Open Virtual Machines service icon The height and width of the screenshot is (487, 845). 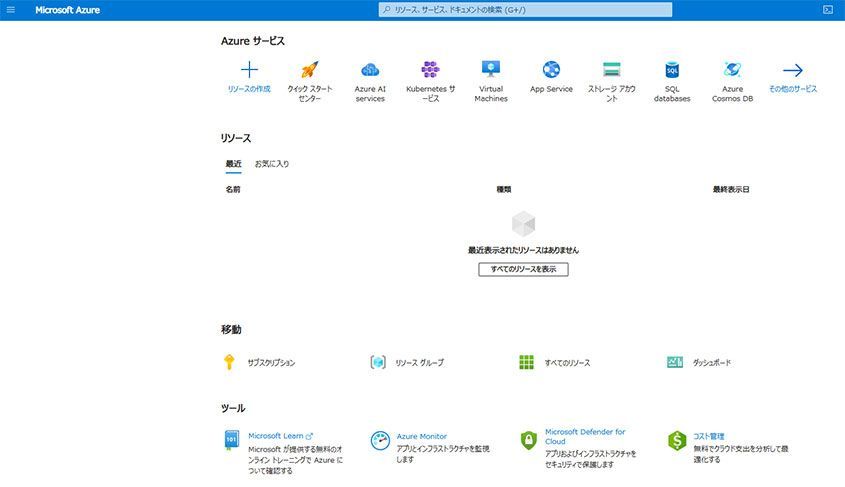point(491,70)
